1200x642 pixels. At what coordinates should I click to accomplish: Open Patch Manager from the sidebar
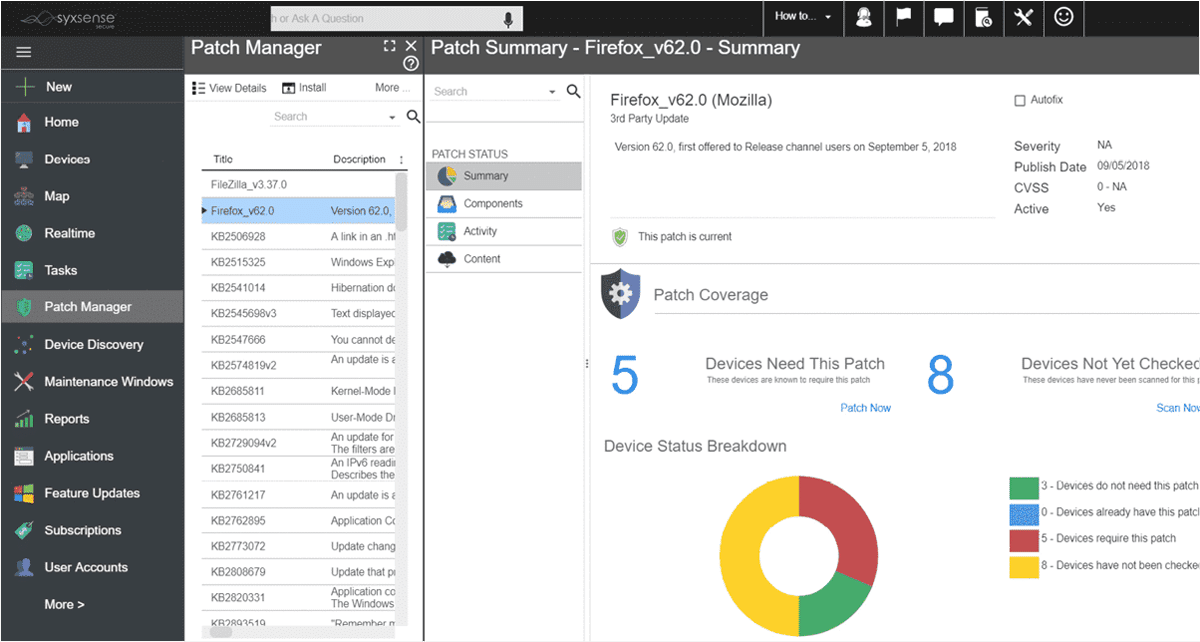(87, 307)
